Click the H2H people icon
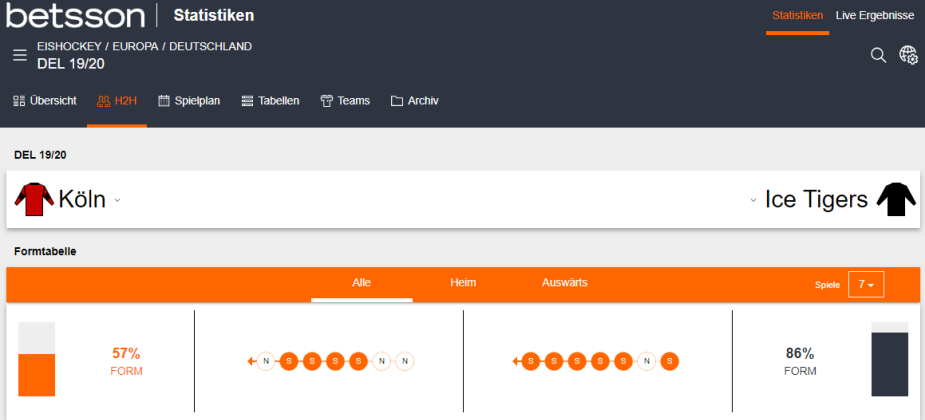The image size is (925, 420). (x=103, y=101)
